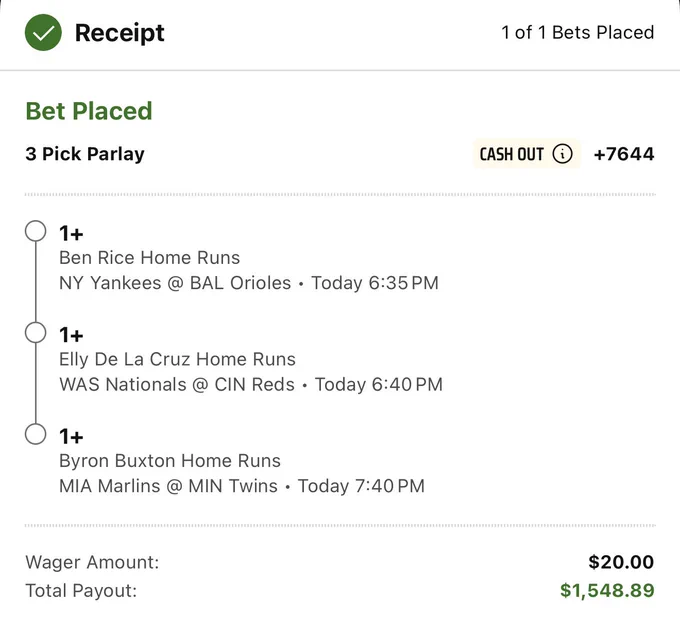Open WAS Nationals @ CIN Reds game
680x619 pixels.
coord(177,384)
